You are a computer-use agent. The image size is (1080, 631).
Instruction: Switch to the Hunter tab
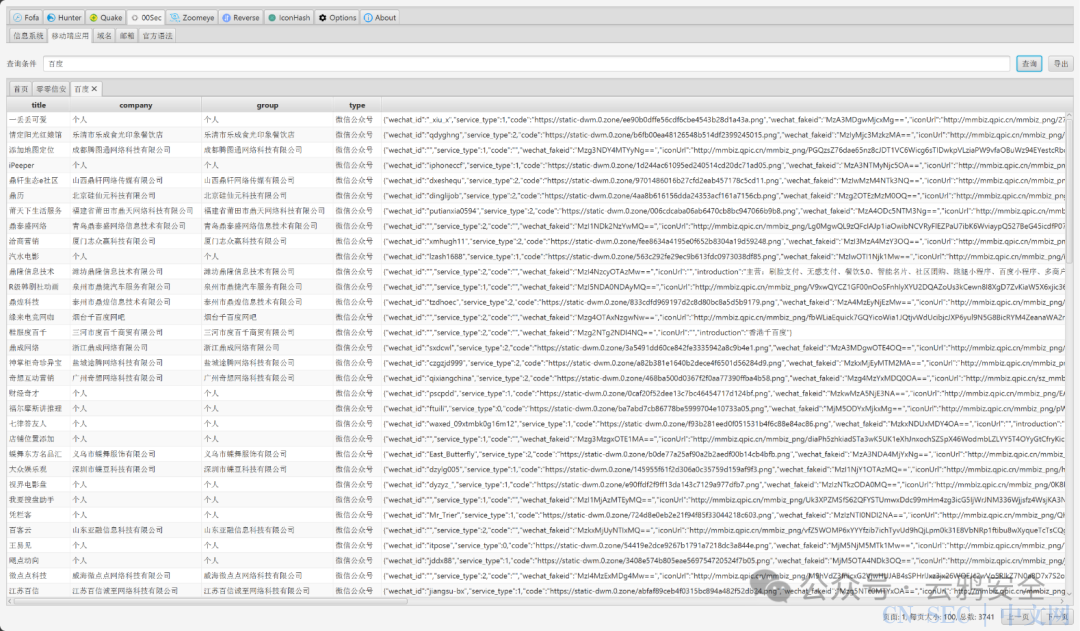click(x=64, y=17)
